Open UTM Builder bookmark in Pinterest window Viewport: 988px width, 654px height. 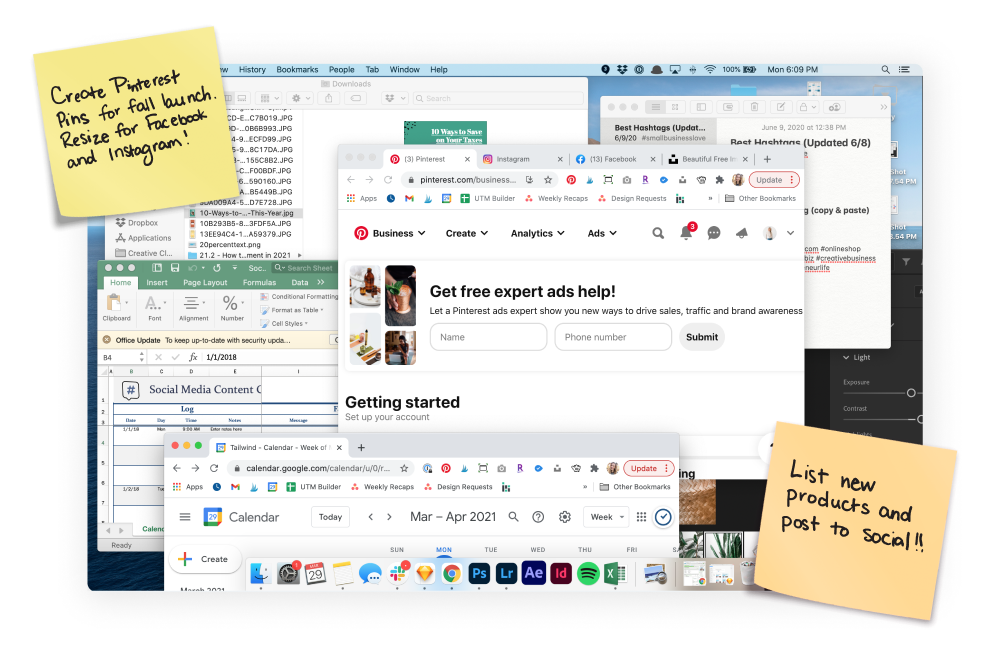click(x=488, y=198)
